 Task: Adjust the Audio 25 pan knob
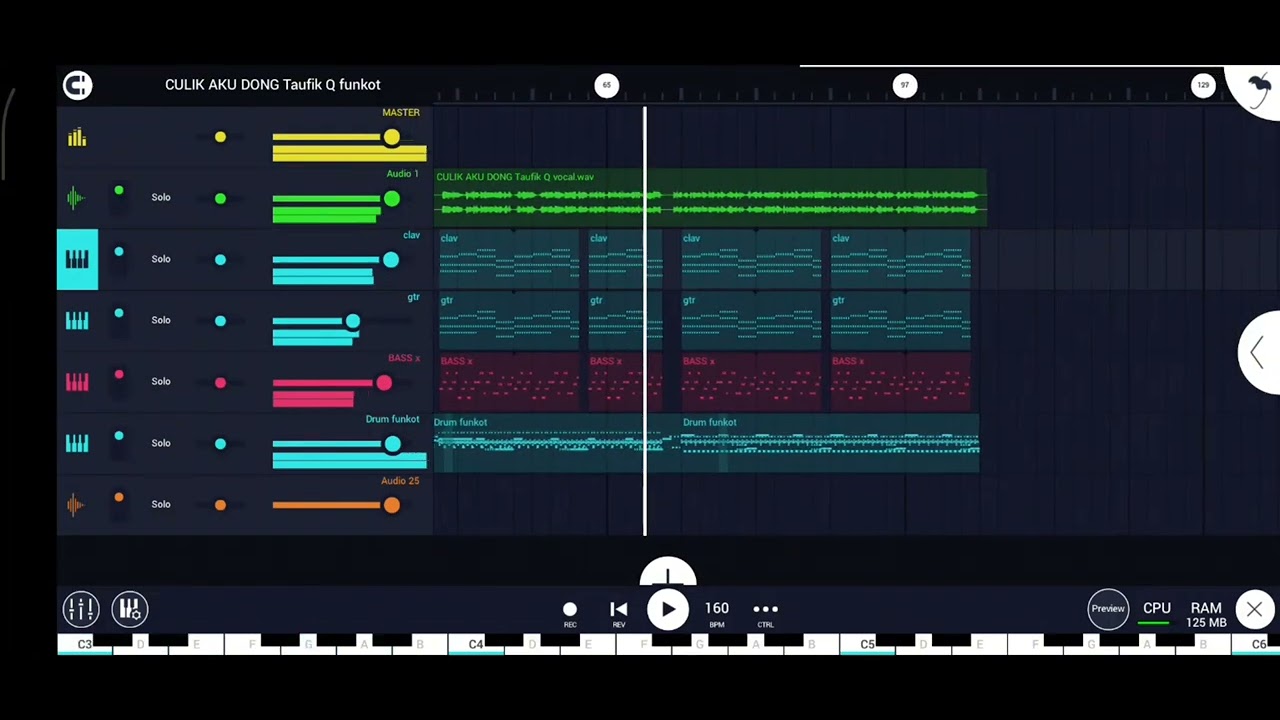(220, 505)
